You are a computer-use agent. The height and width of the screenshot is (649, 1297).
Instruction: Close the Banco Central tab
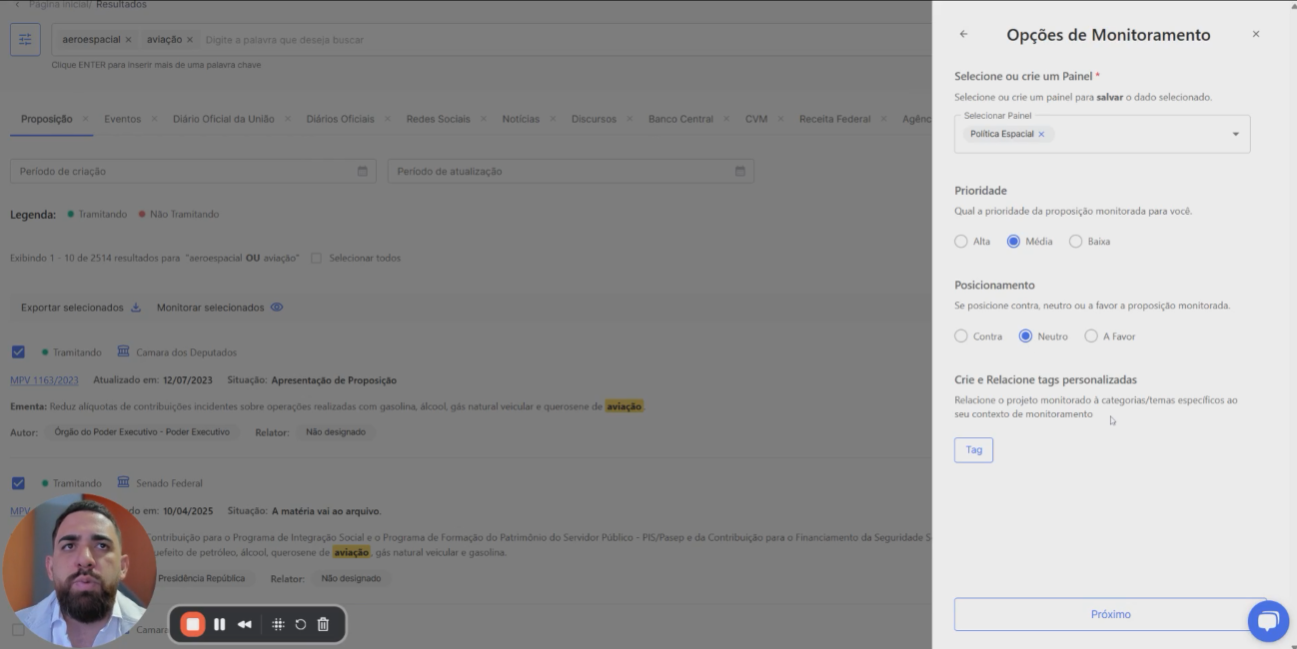[x=727, y=119]
